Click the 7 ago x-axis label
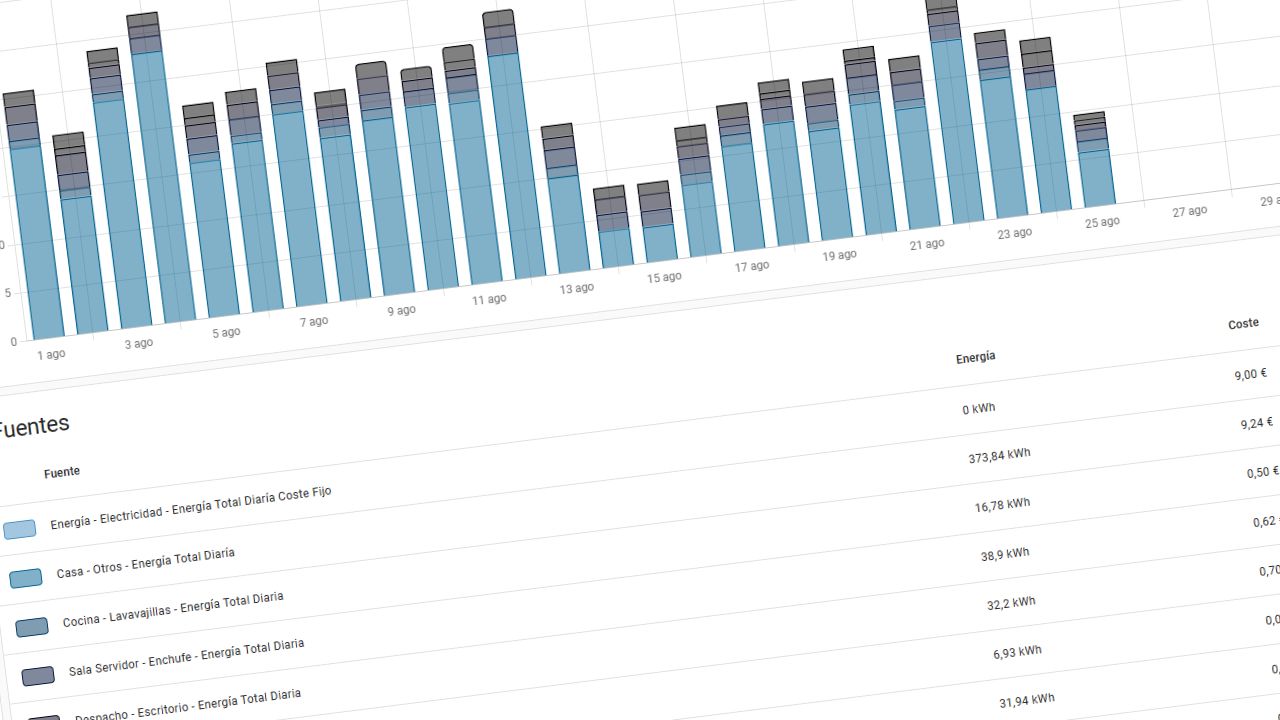The image size is (1280, 720). point(313,322)
